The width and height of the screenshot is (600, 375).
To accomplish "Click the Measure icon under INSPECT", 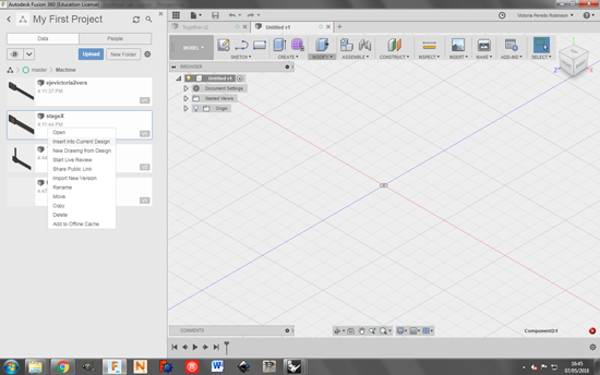I will 429,45.
